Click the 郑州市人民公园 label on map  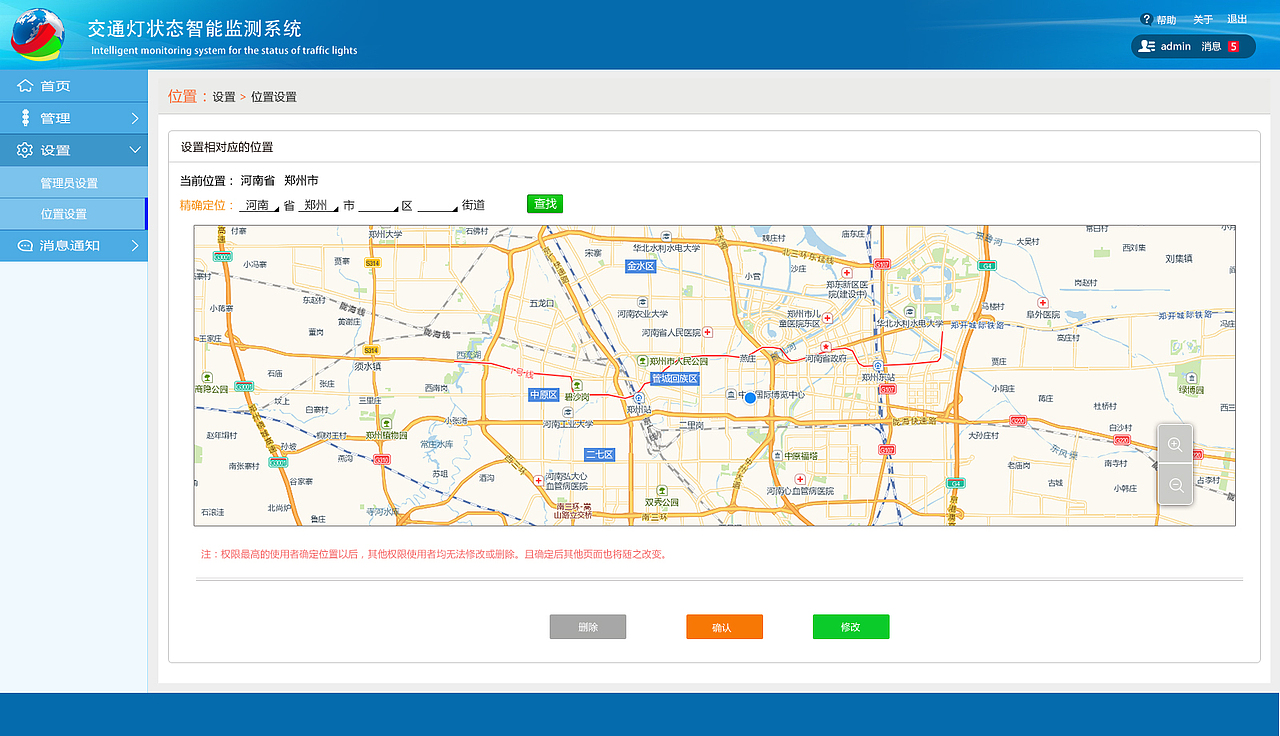(679, 360)
